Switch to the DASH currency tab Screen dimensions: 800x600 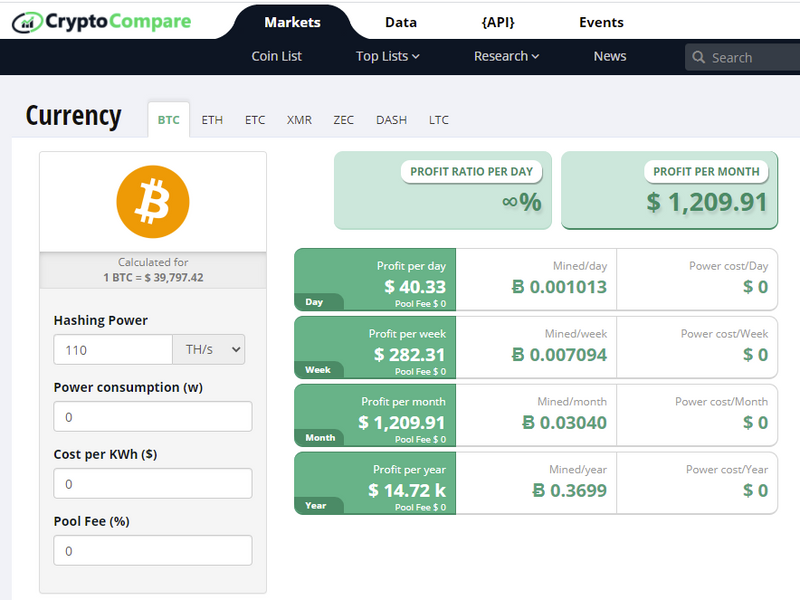pyautogui.click(x=391, y=120)
